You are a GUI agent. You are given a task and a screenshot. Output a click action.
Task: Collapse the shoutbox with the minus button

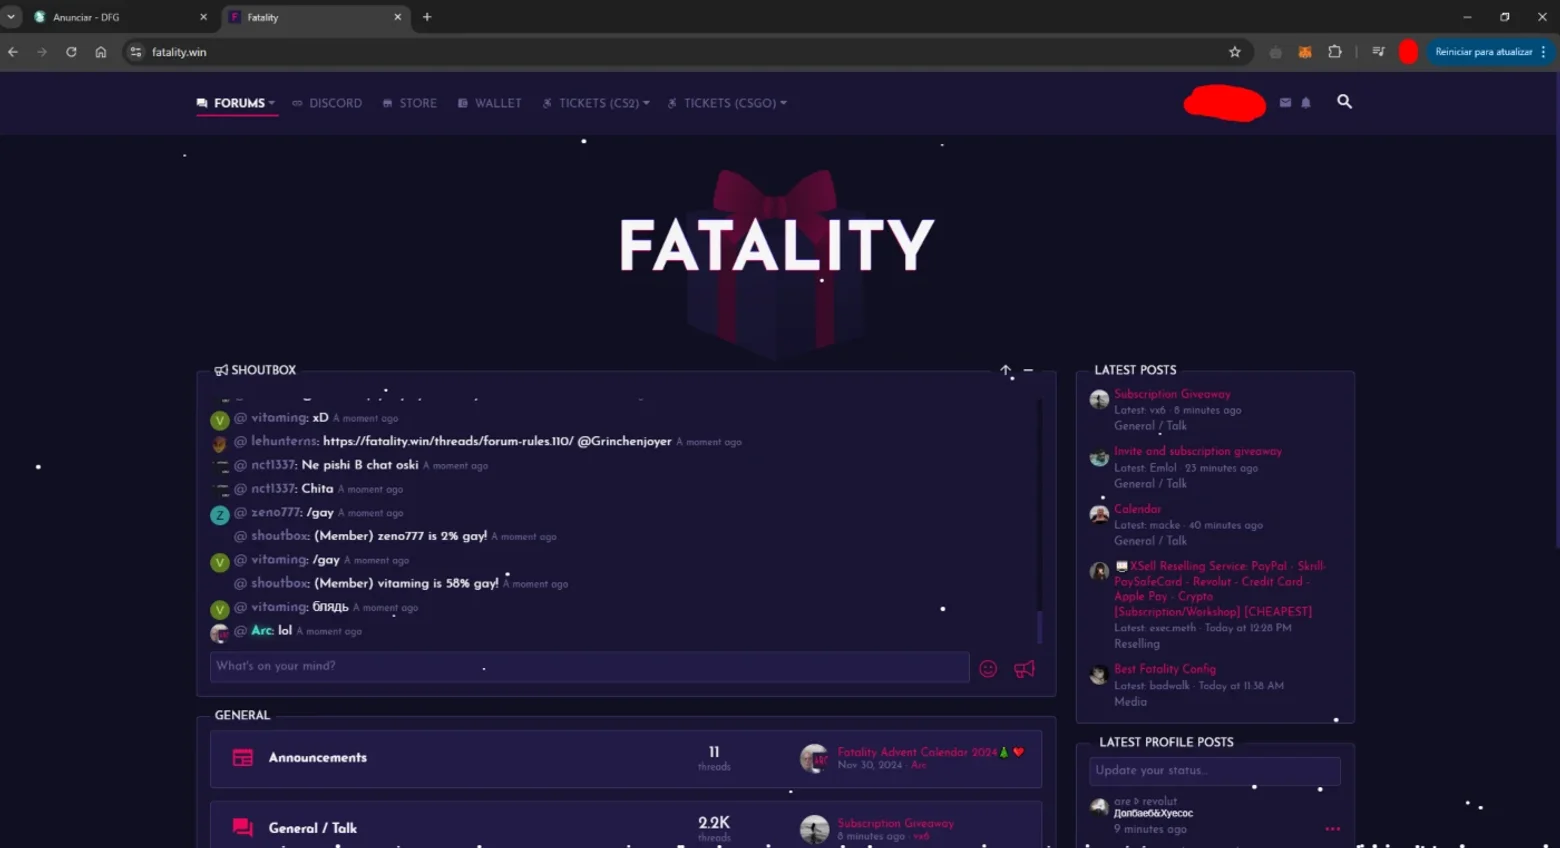point(1028,370)
